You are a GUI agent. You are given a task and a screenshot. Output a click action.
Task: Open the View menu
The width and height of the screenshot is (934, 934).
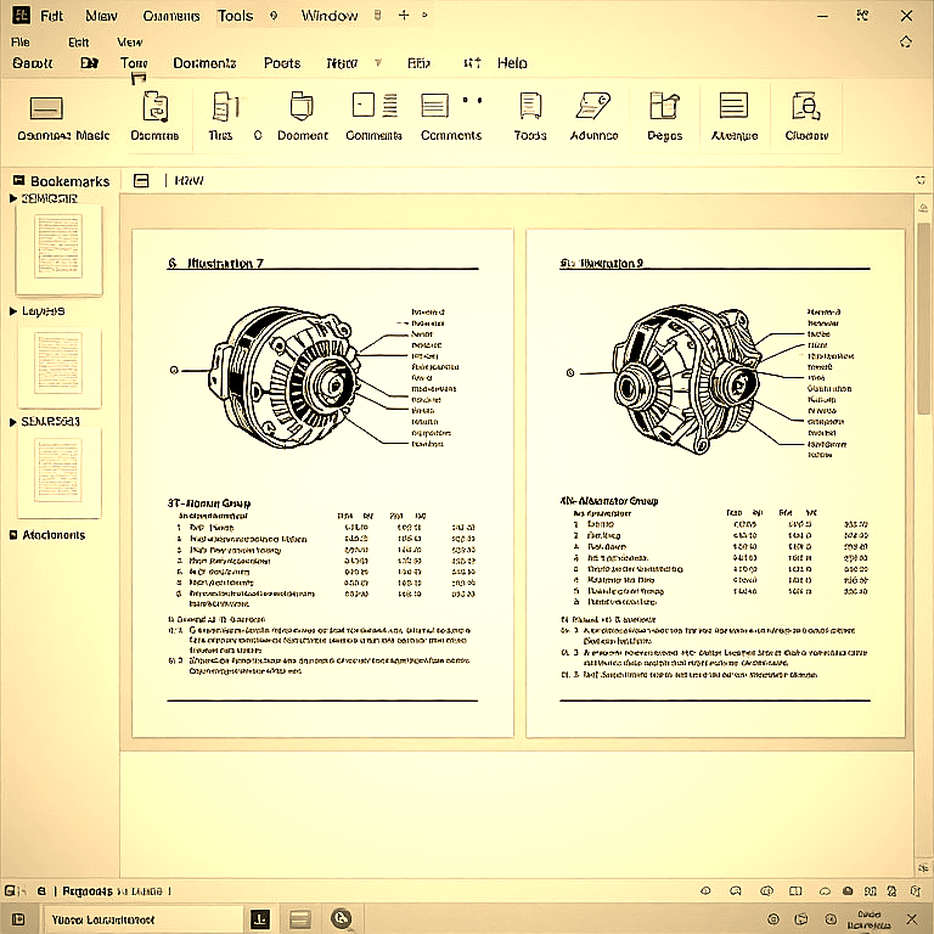click(x=129, y=42)
